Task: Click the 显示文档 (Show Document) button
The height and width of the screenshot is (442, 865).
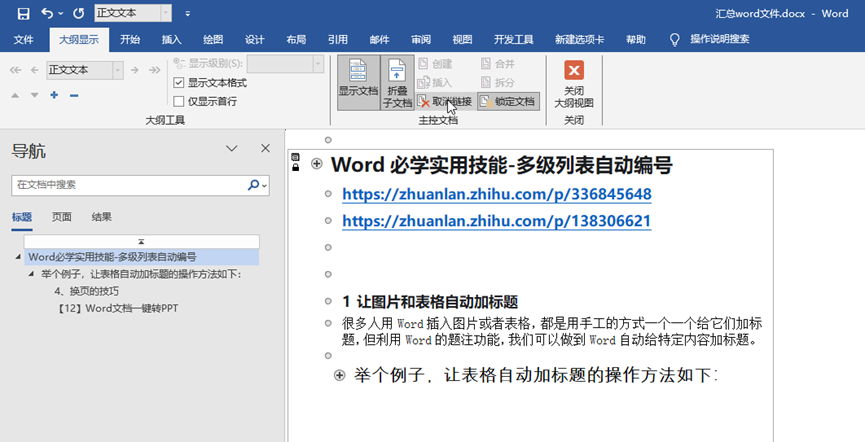Action: [x=358, y=81]
